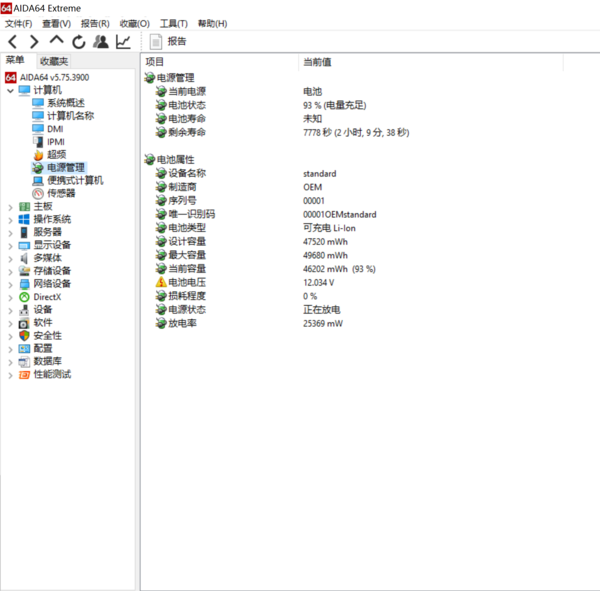
Task: Click the 软件 software icon
Action: pos(24,323)
